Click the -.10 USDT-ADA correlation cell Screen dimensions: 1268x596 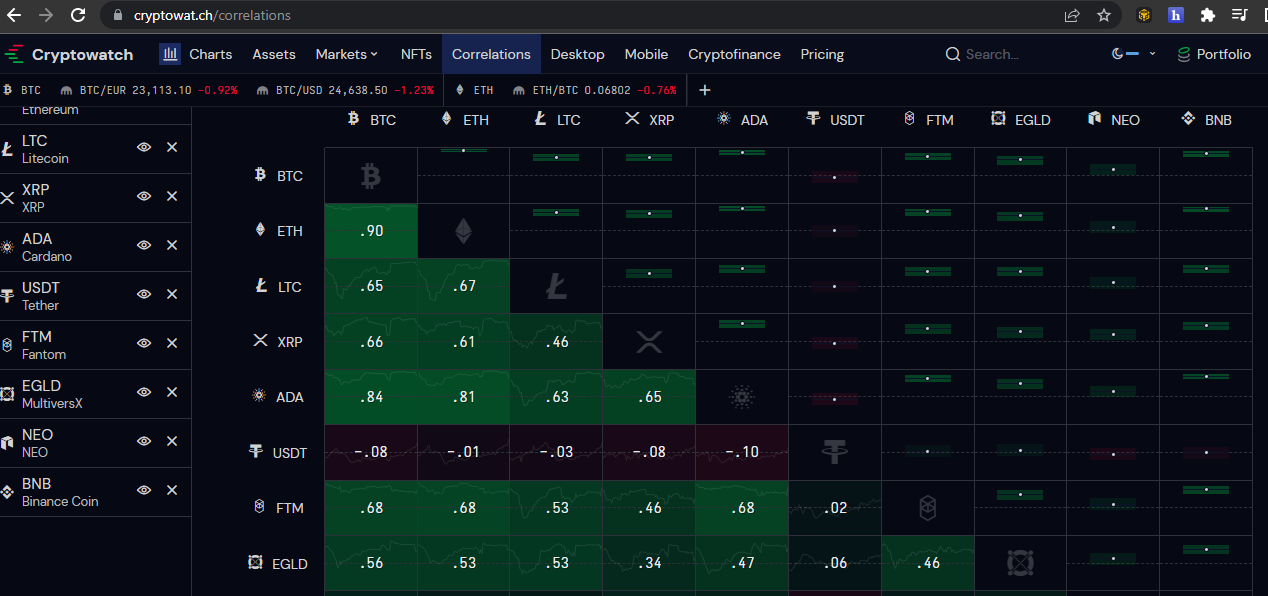(x=742, y=453)
